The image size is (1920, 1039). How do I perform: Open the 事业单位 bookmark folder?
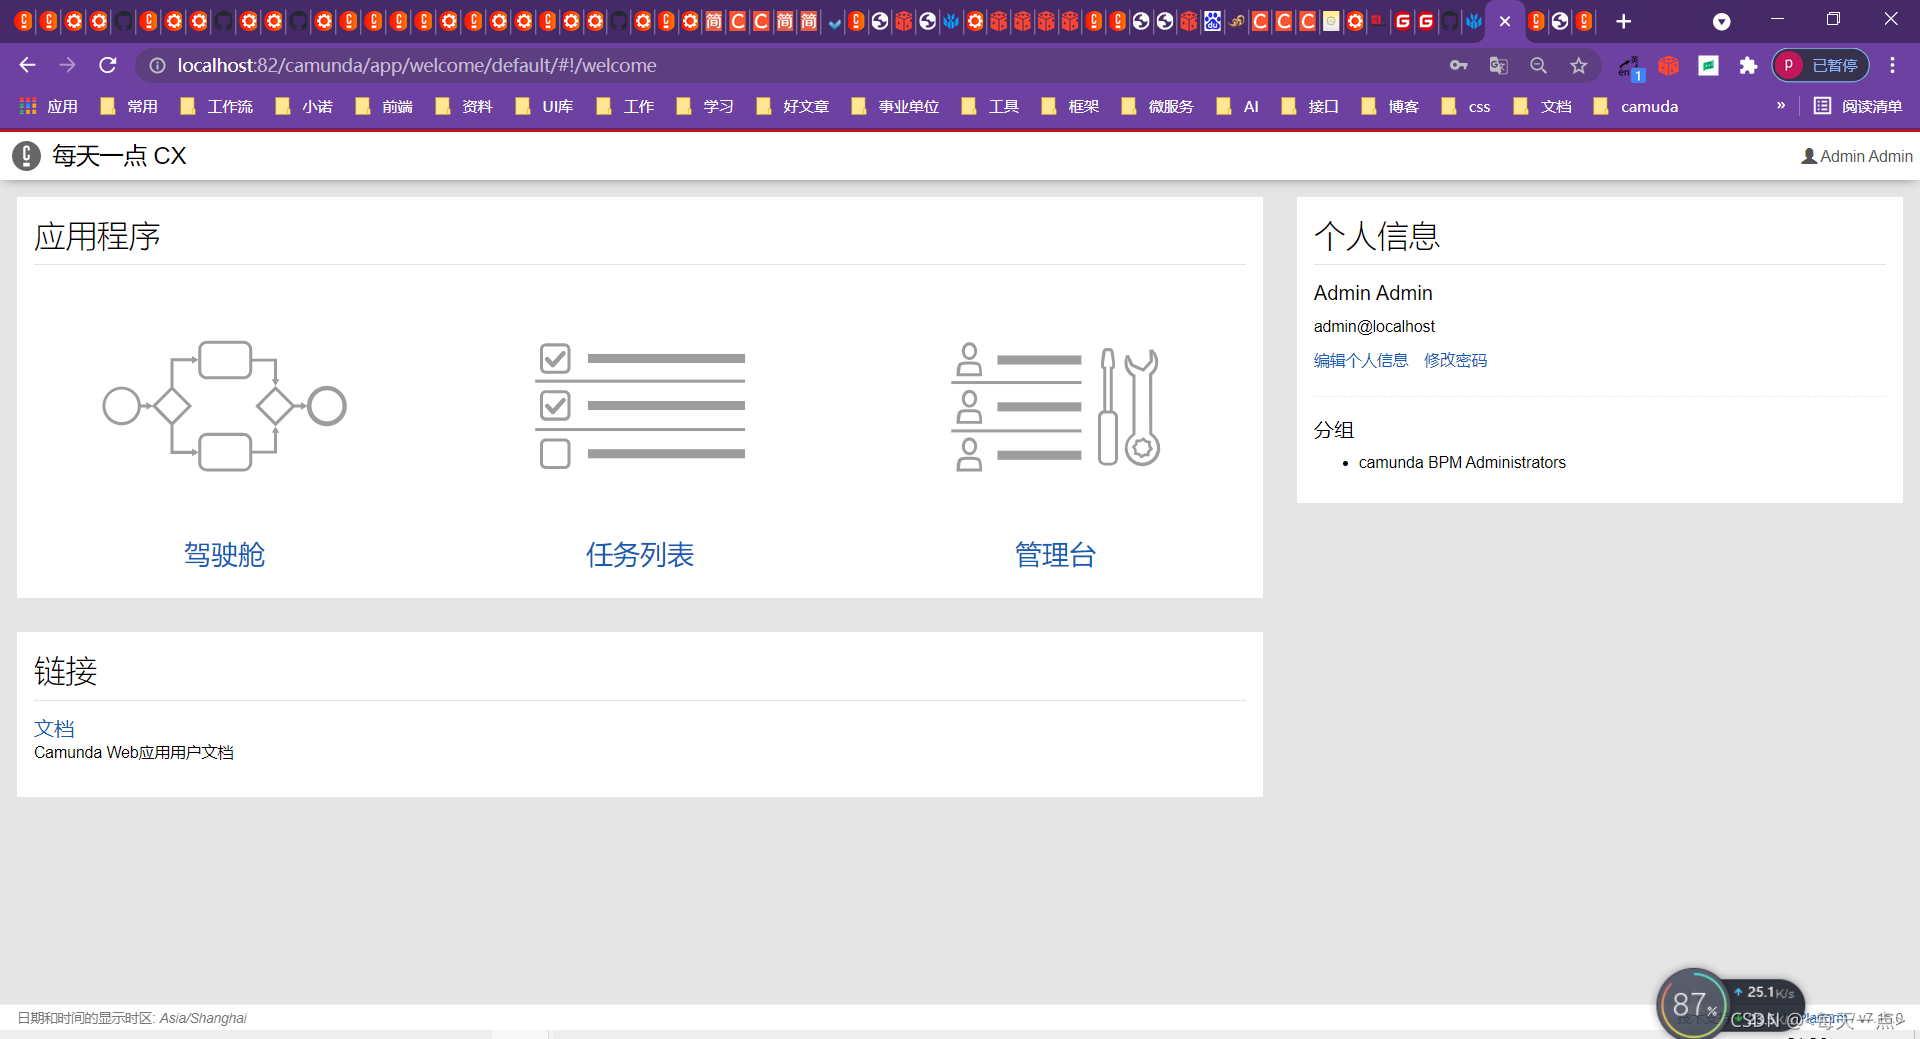[895, 106]
